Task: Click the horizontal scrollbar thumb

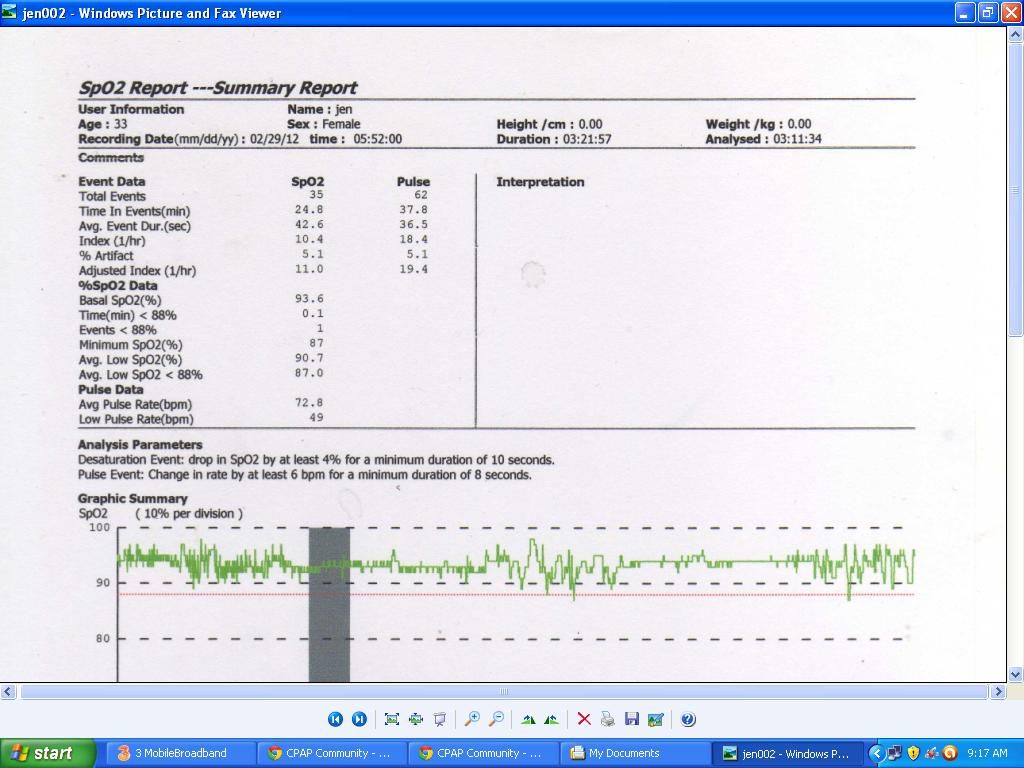Action: [x=504, y=691]
